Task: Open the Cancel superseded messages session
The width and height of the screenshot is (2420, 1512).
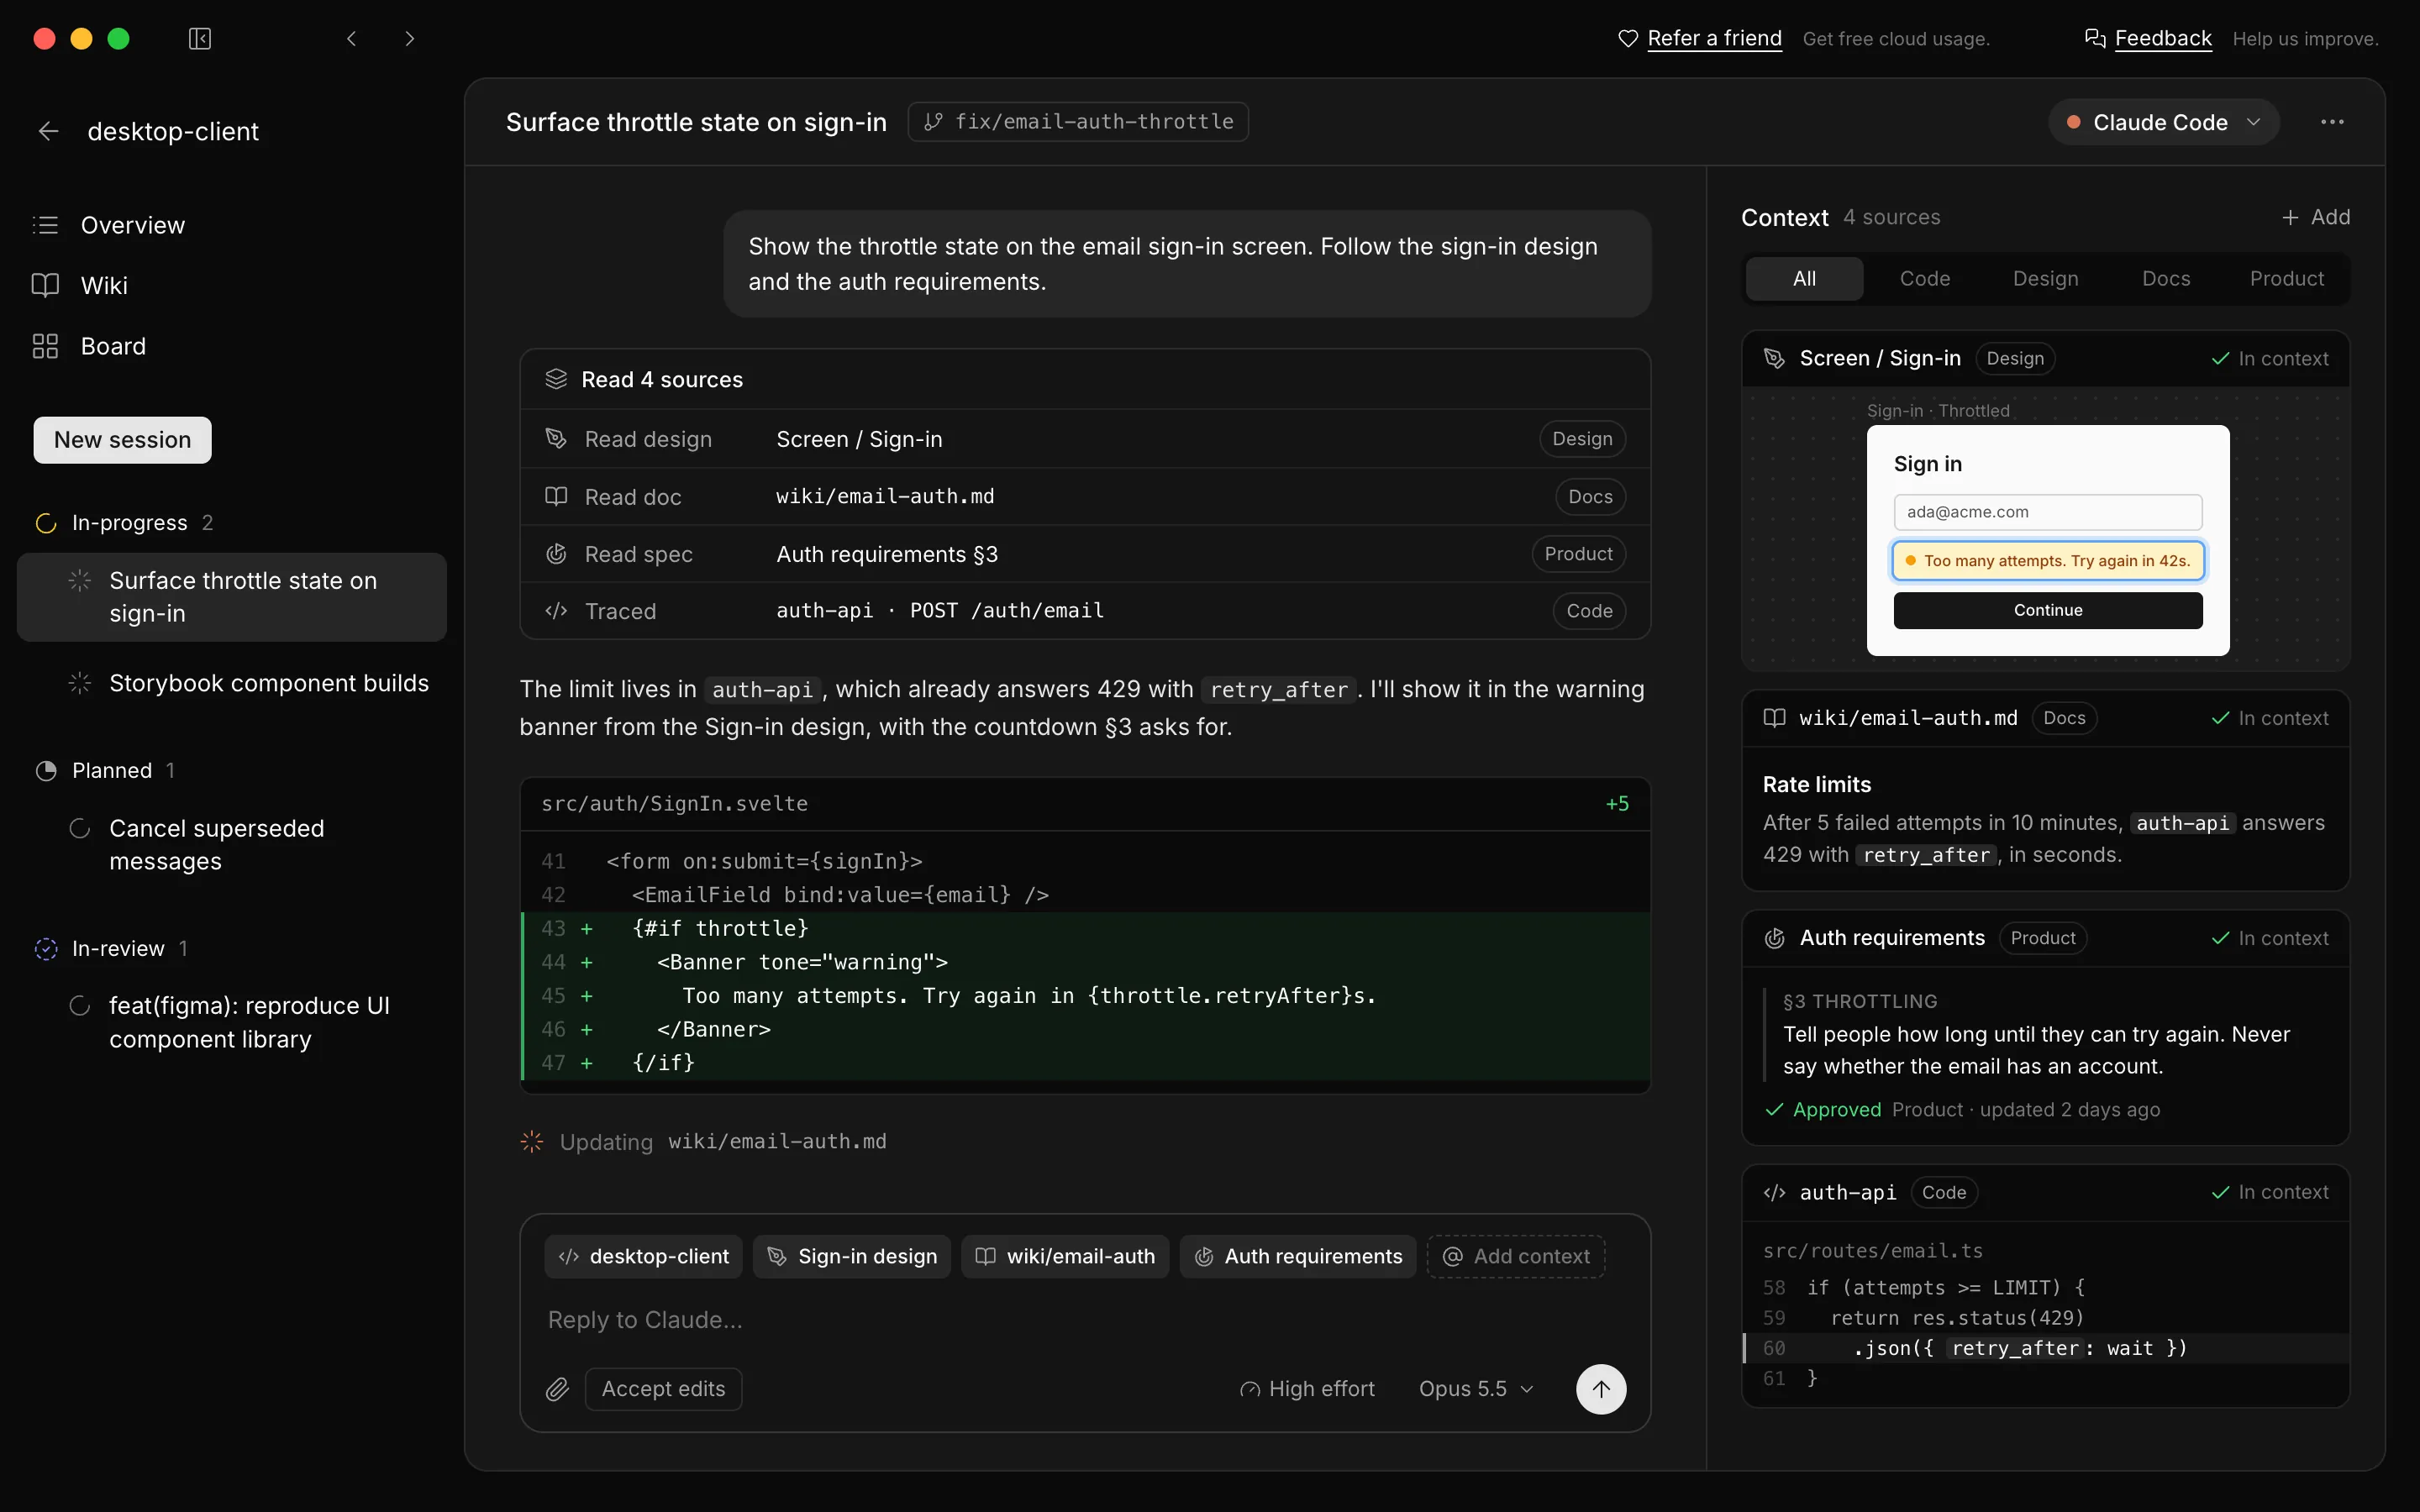Action: coord(232,845)
